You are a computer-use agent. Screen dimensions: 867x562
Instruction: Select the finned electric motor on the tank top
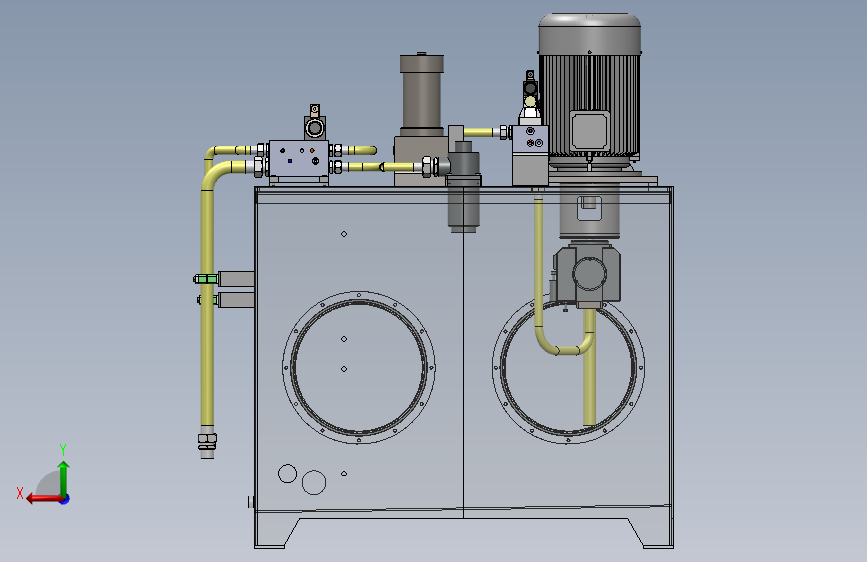(x=589, y=89)
